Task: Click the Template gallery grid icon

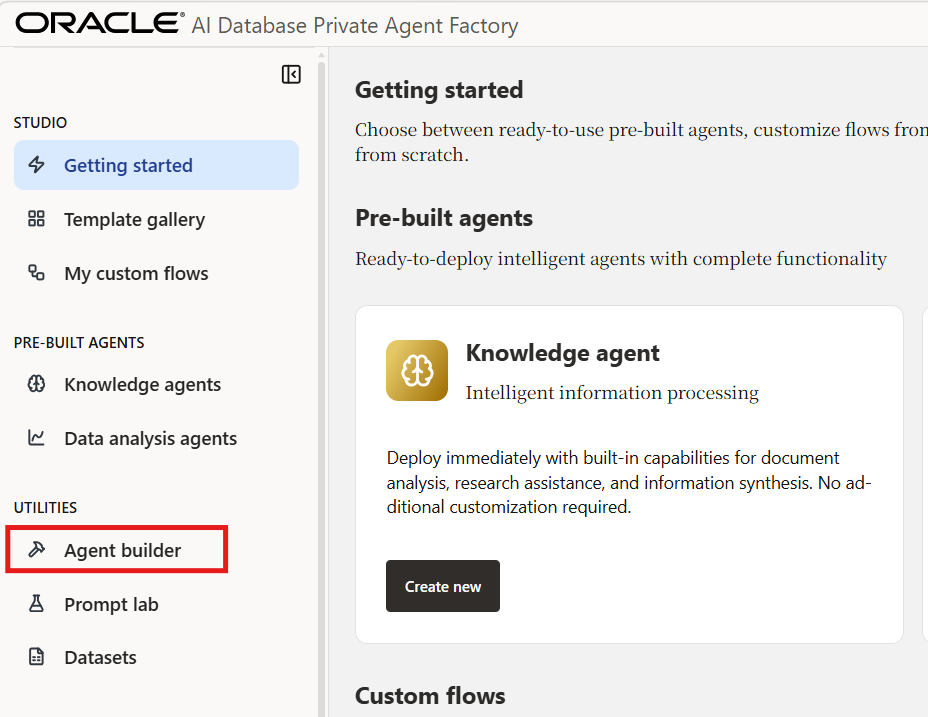Action: (x=37, y=219)
